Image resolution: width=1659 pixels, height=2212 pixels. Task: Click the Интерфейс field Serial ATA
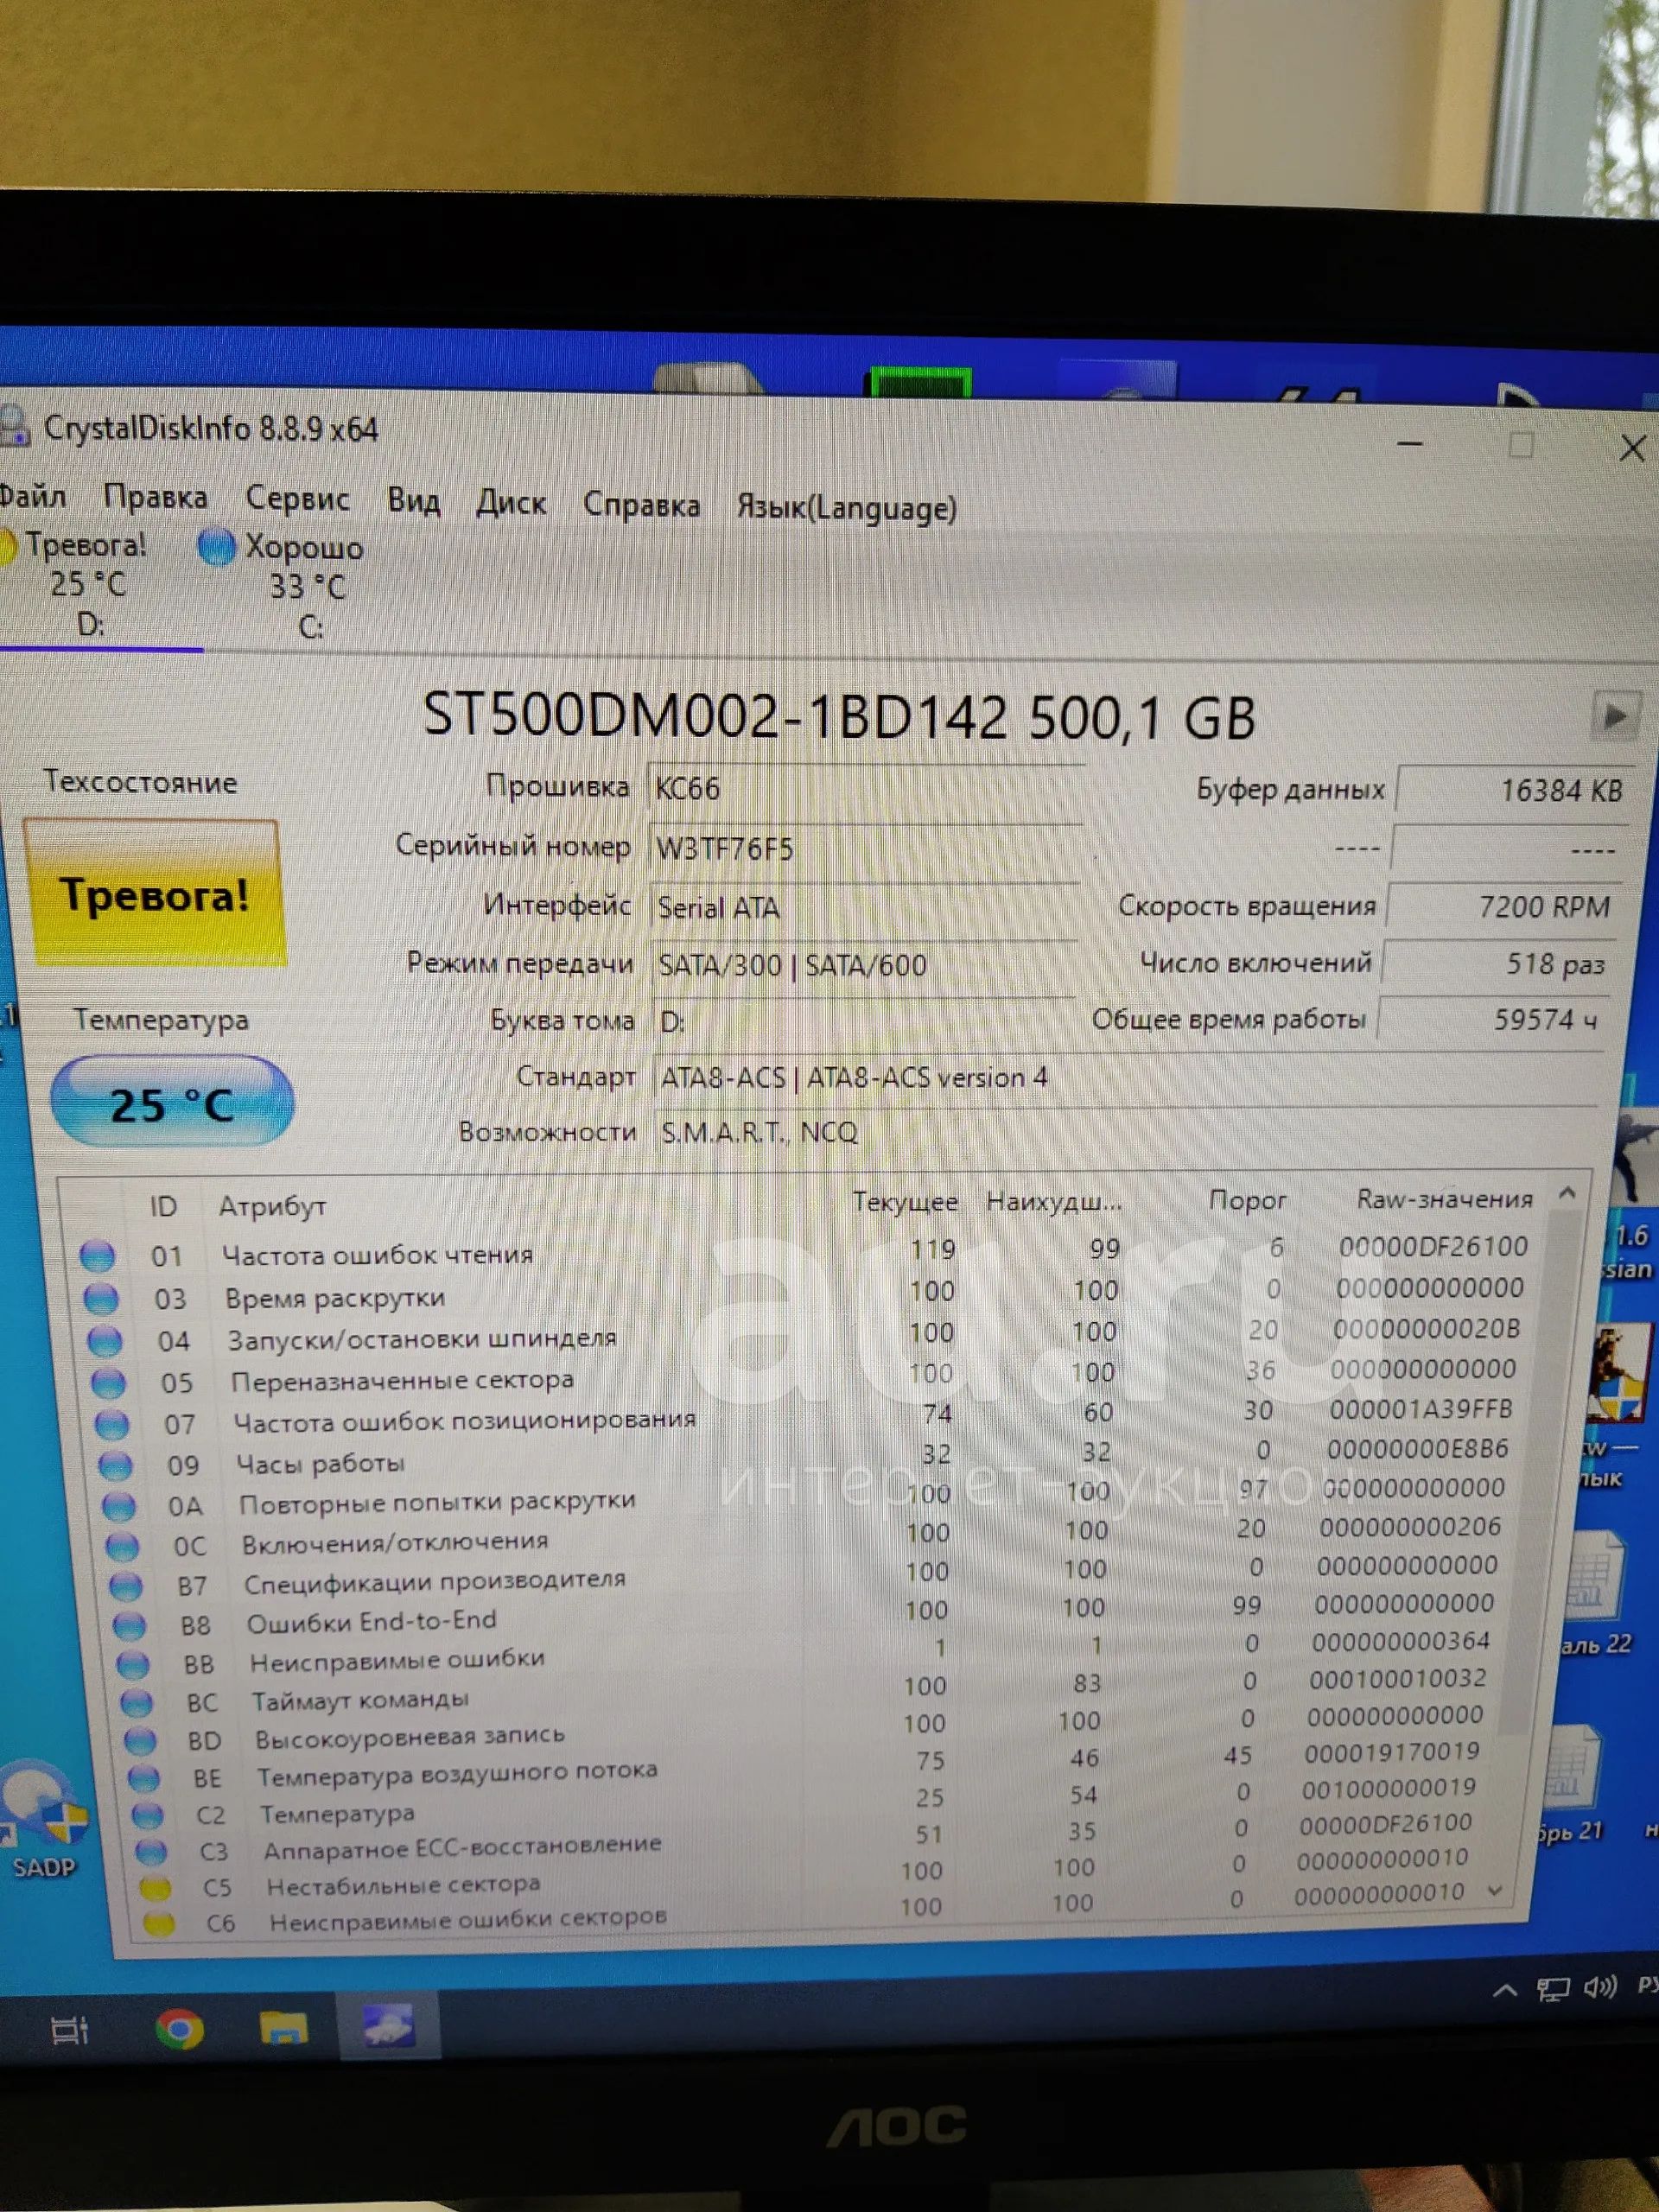tap(864, 908)
